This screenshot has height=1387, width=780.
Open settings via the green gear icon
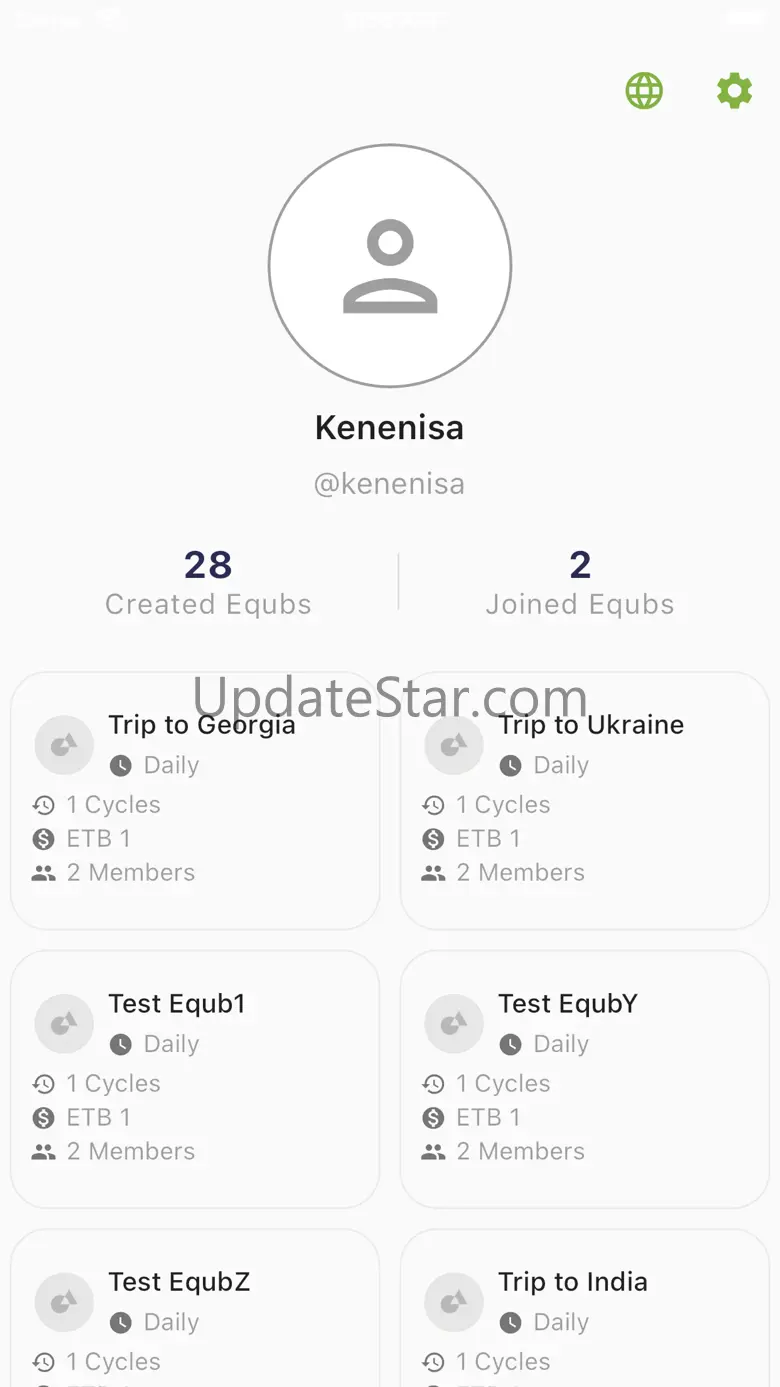734,91
